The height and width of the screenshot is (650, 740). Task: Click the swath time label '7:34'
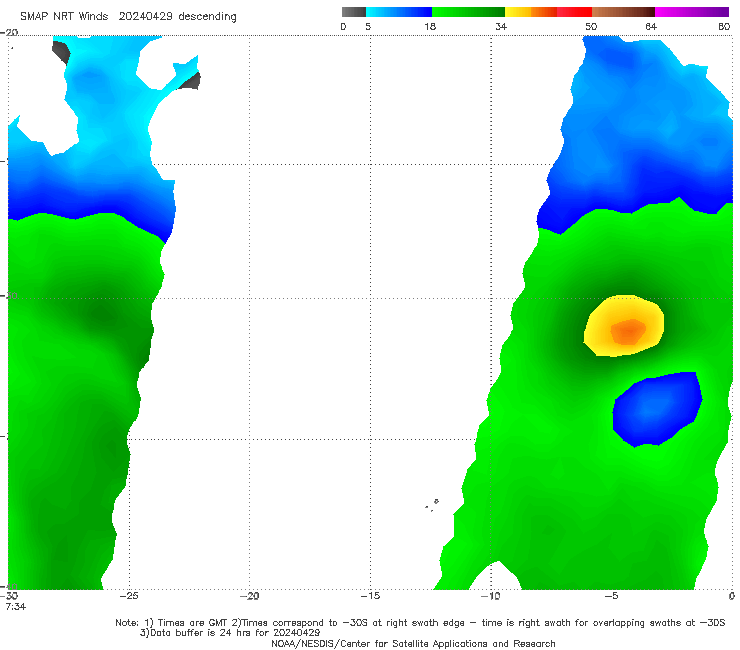(16, 607)
